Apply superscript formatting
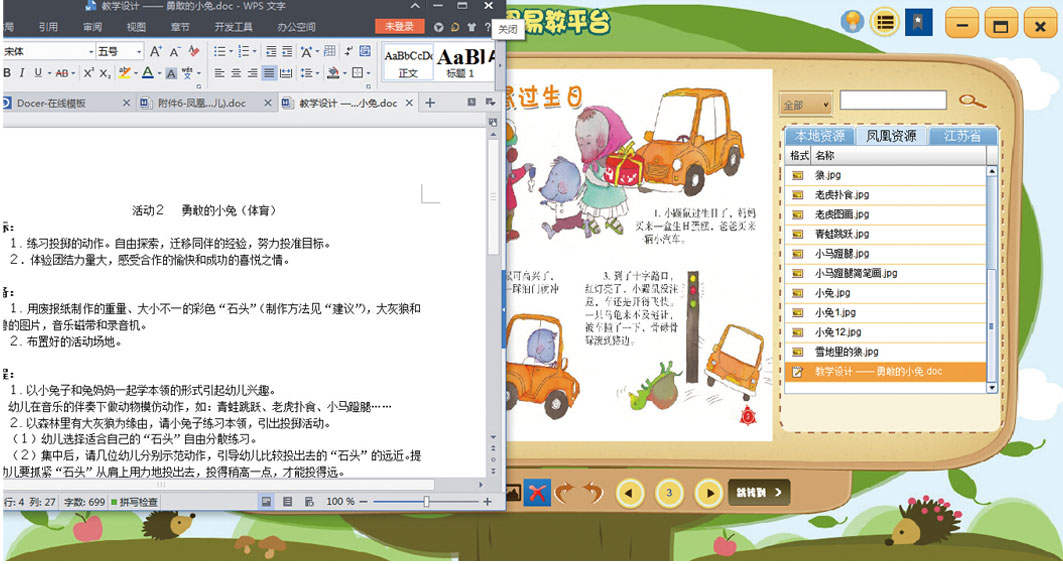Image resolution: width=1063 pixels, height=564 pixels. pyautogui.click(x=89, y=73)
